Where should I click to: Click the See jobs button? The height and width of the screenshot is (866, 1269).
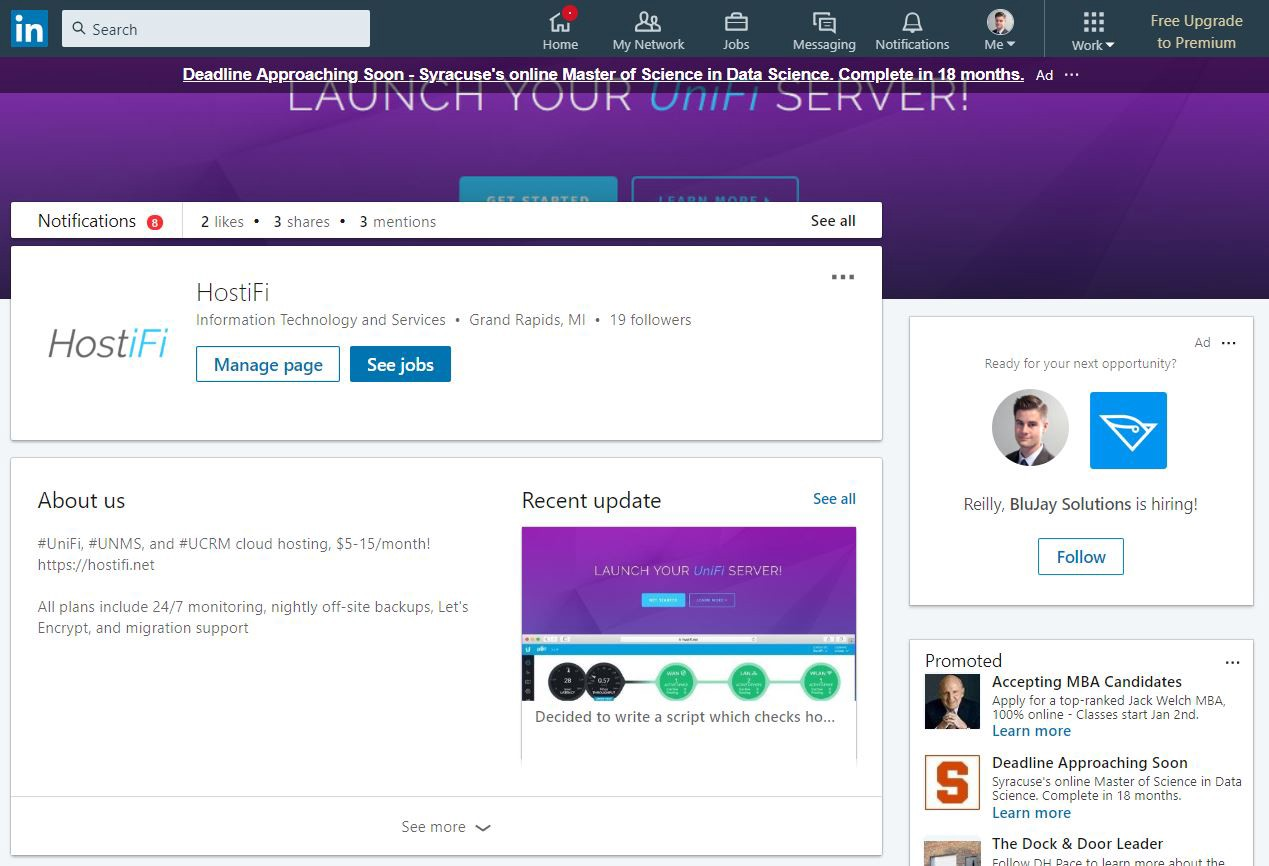coord(400,364)
